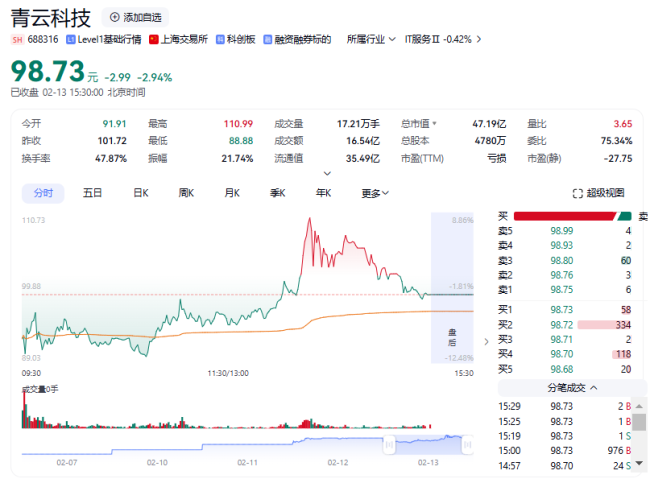
Task: Click the 02-07 date on timeline
Action: click(67, 463)
